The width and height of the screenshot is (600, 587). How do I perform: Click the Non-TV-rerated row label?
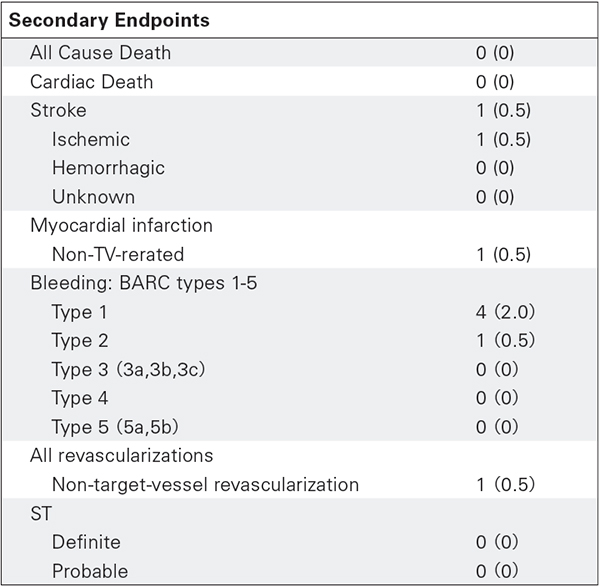tap(116, 254)
